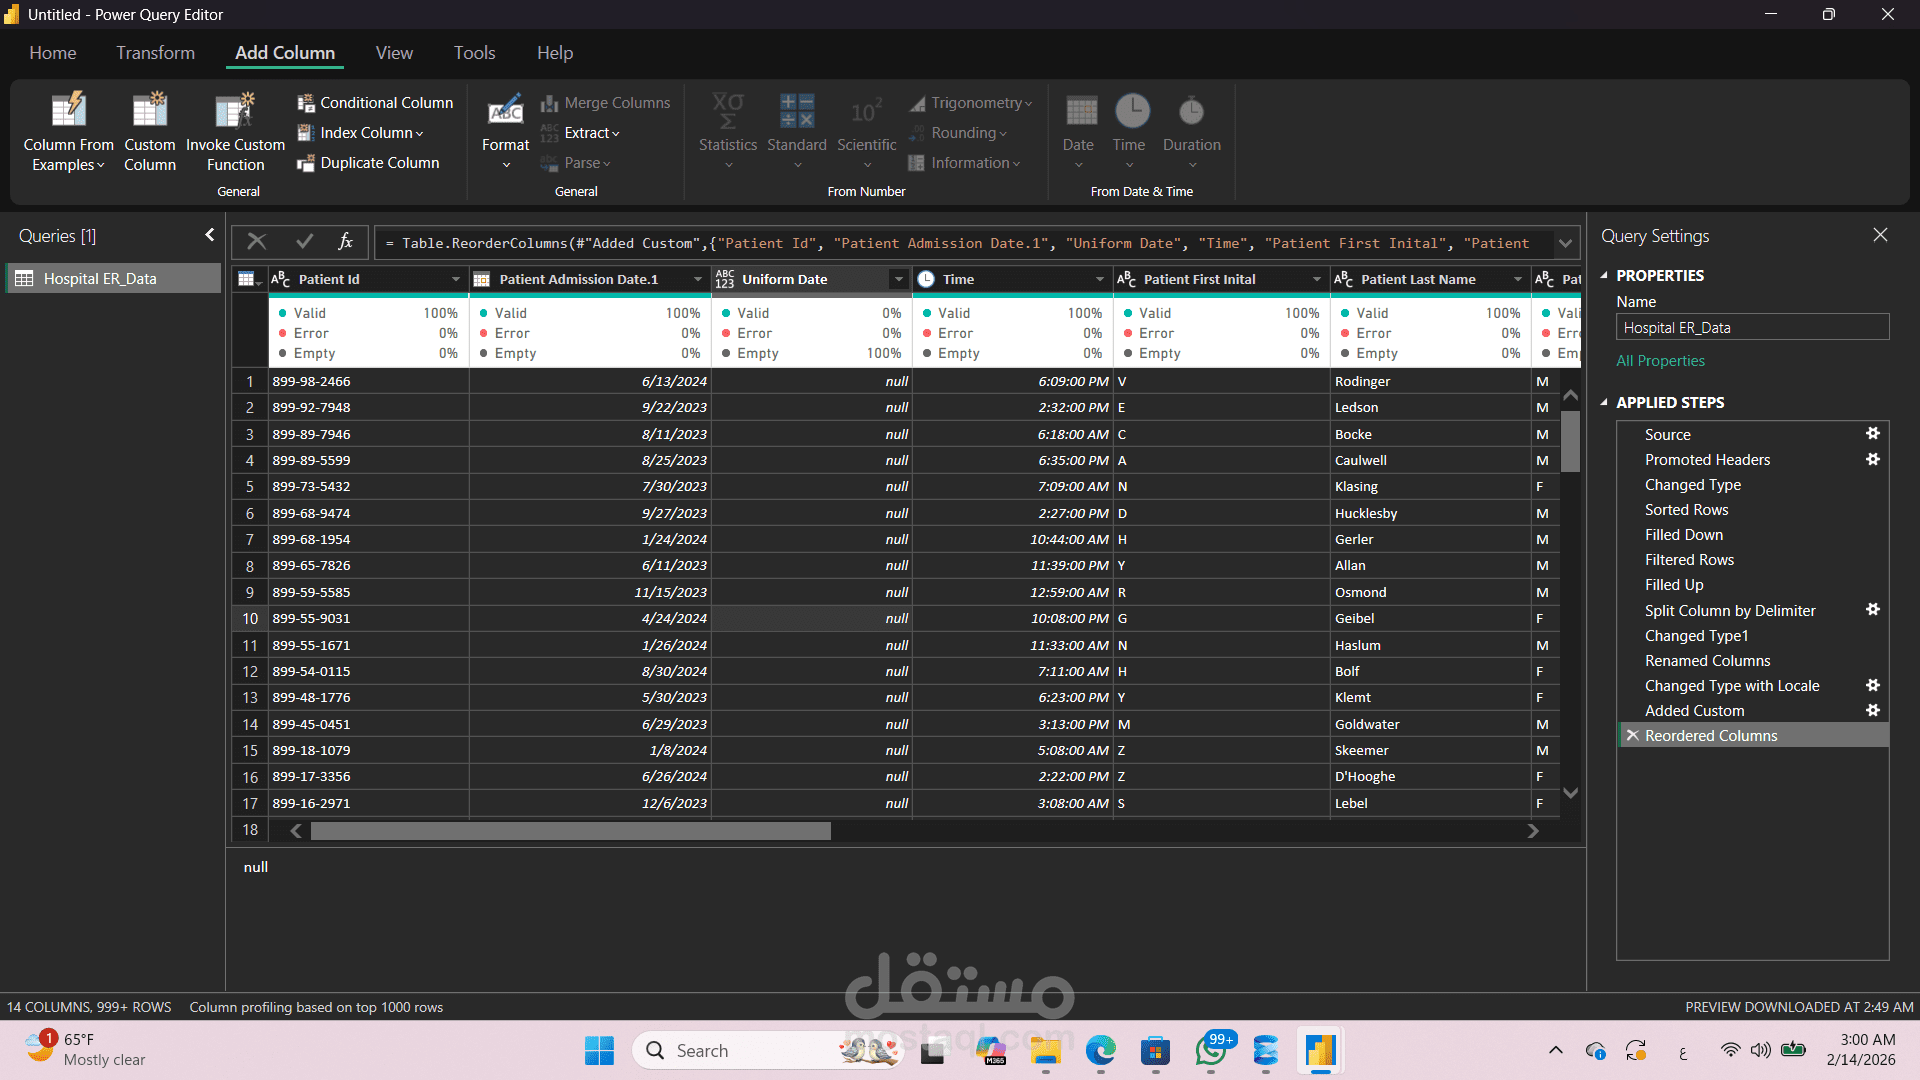Click the query Name input field

click(x=1751, y=328)
